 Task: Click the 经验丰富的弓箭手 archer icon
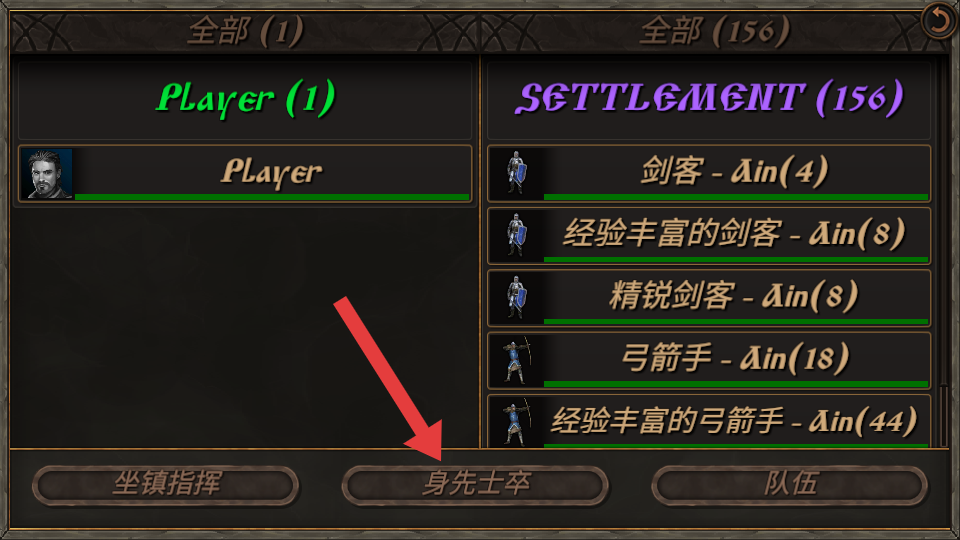click(x=517, y=422)
